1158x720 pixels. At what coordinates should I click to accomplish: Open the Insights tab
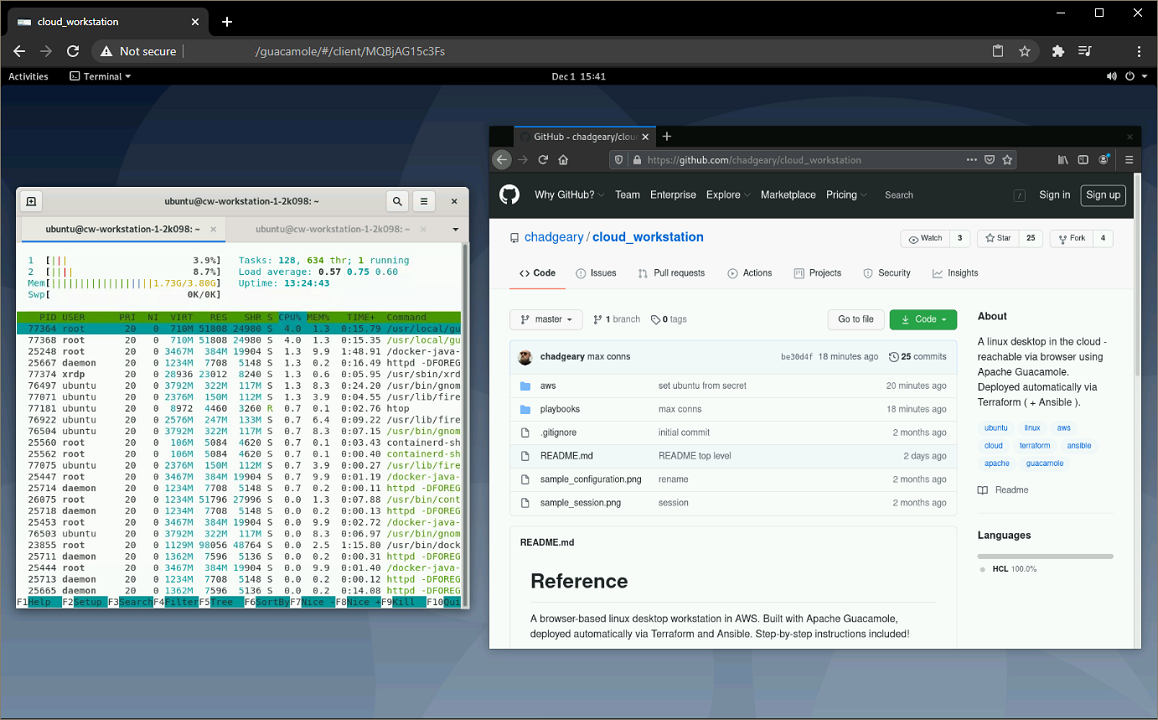[955, 273]
